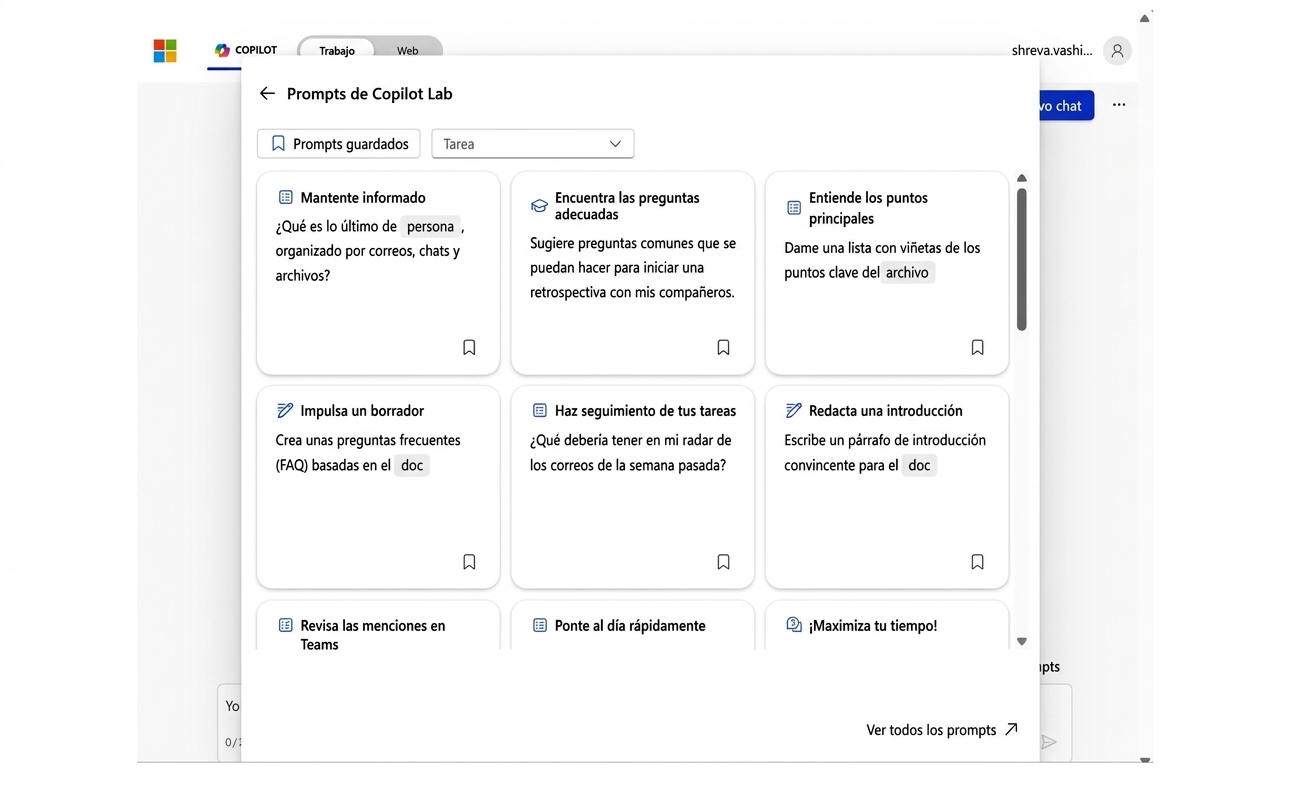Click the archivo placeholder chip
This screenshot has width=1304, height=800.
click(x=907, y=273)
